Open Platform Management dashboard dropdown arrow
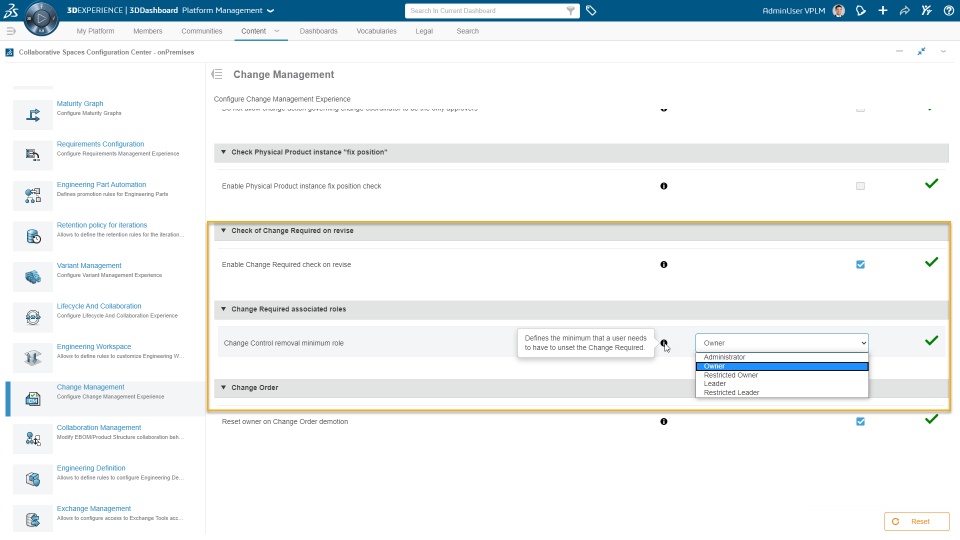960x540 pixels. pyautogui.click(x=271, y=10)
